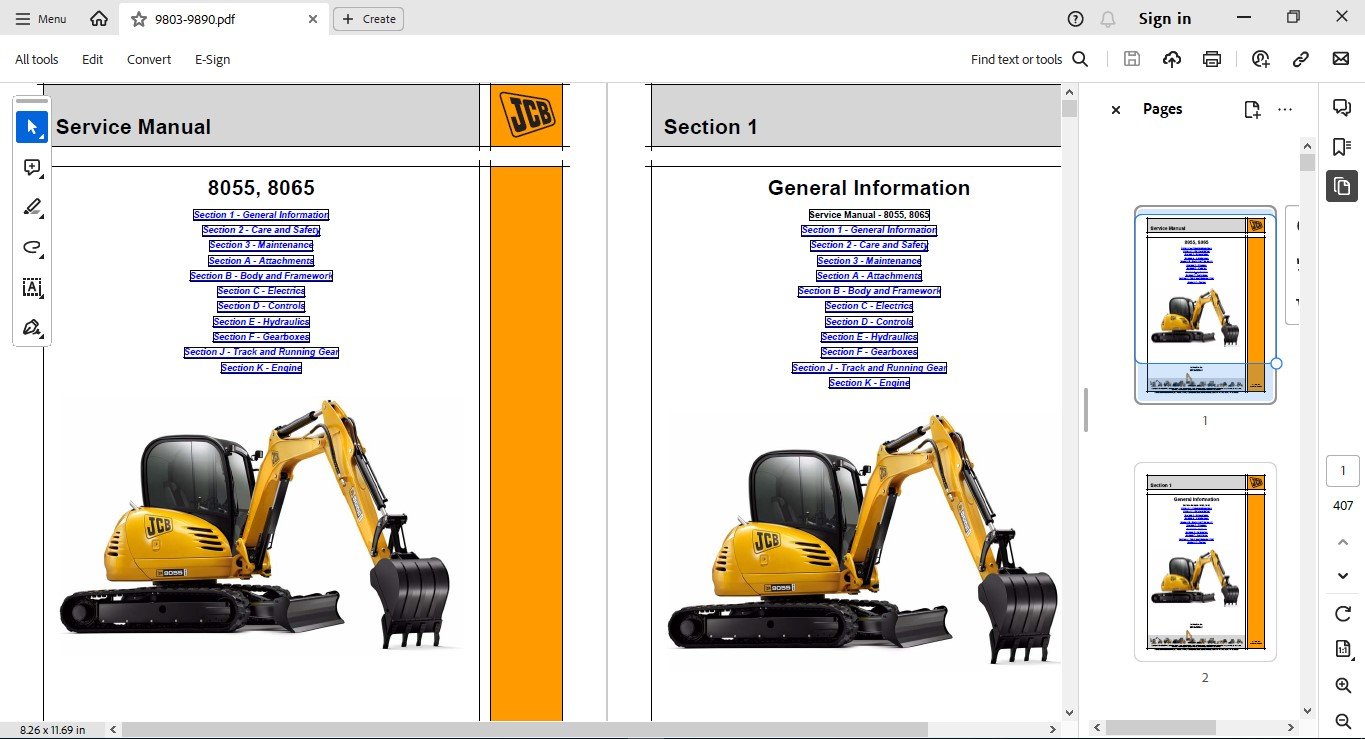Choose the fill and sign pen tool
This screenshot has height=739, width=1365.
[x=32, y=328]
